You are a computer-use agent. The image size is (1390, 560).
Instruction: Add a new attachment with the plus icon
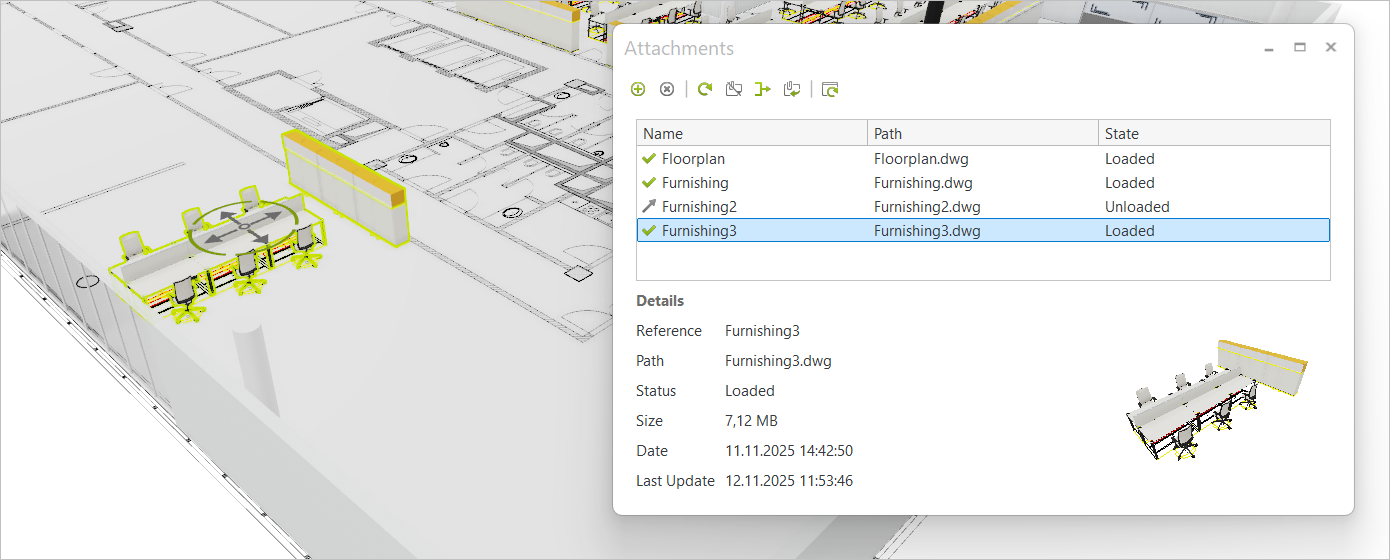click(x=638, y=89)
